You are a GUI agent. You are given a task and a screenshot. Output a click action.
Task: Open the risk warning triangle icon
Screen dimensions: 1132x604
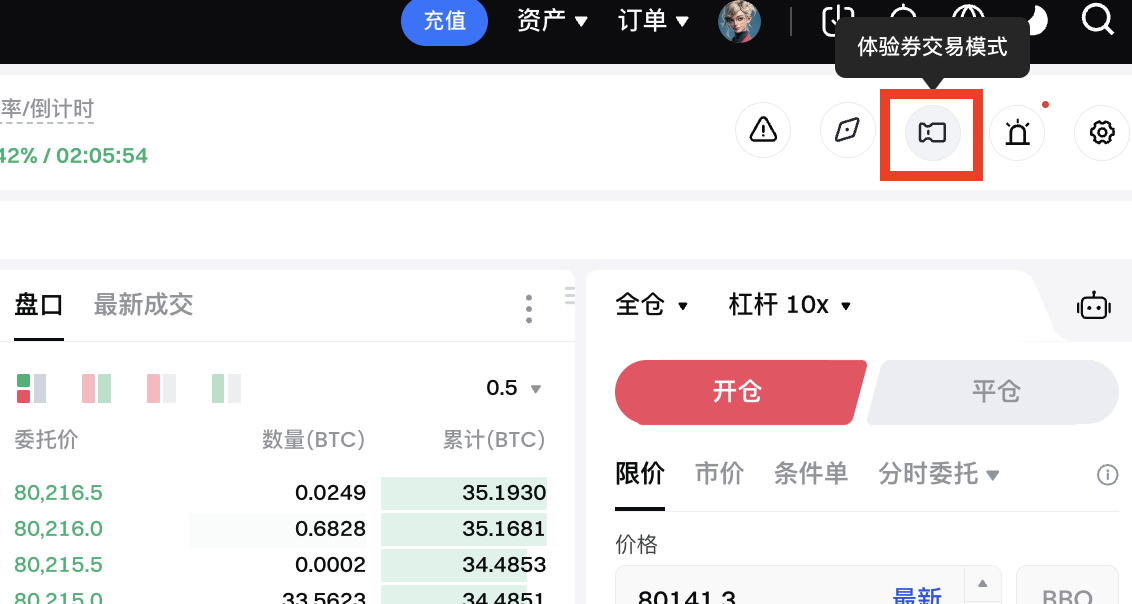point(763,131)
